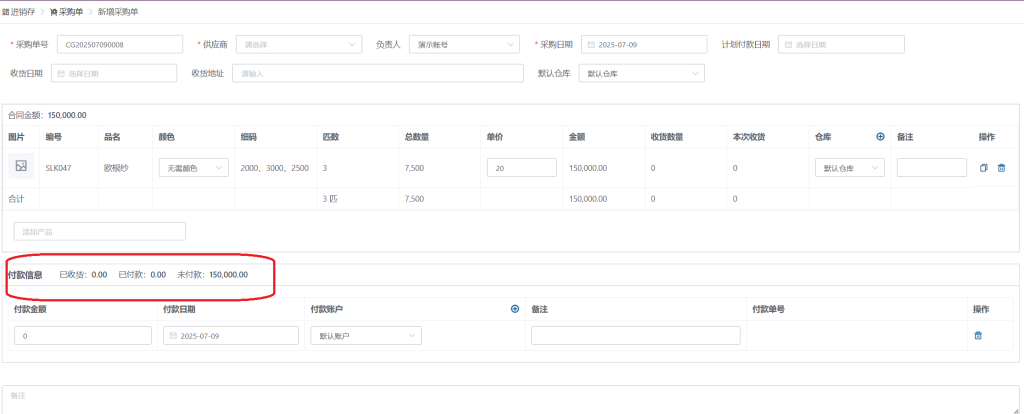Click the SLK047 product image placeholder

point(21,167)
